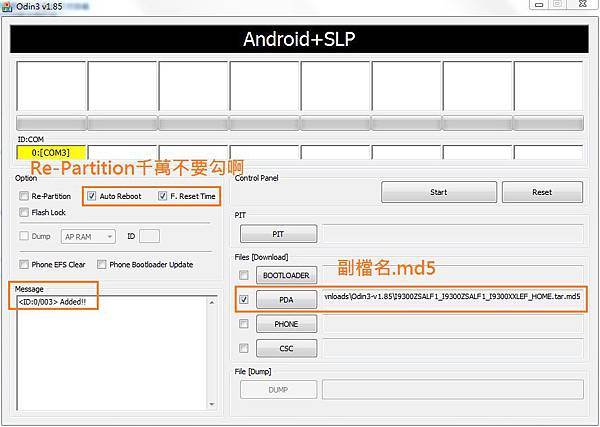Click the BOOTLOADER file button

[x=286, y=275]
